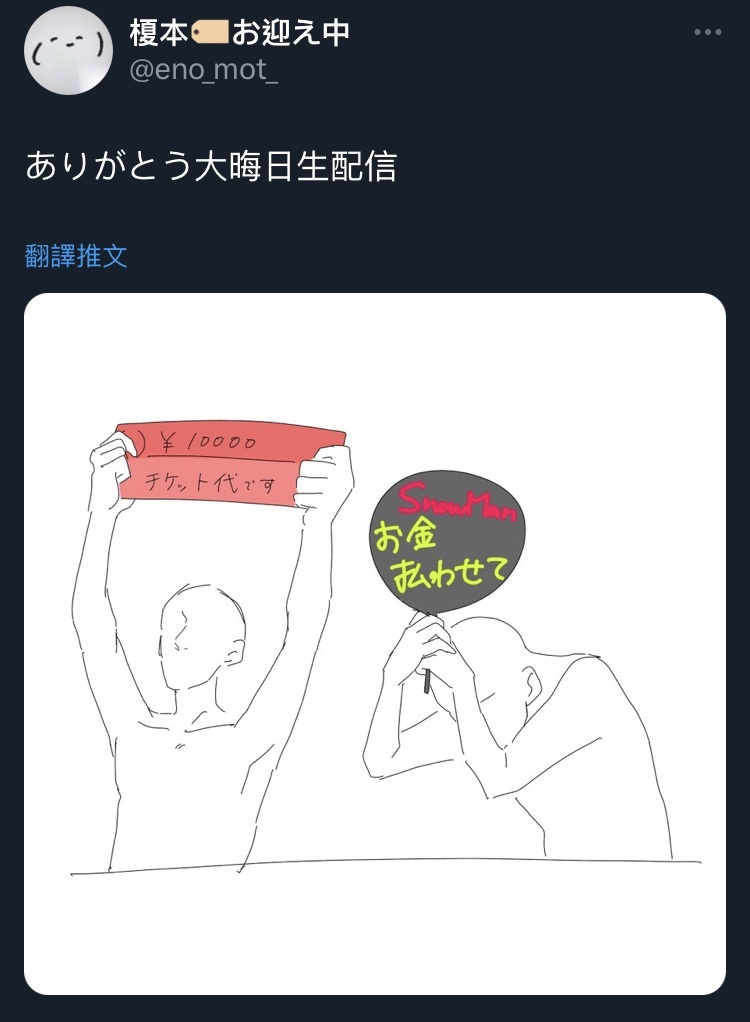Open the round profile avatar
Image resolution: width=750 pixels, height=1022 pixels.
[x=68, y=51]
